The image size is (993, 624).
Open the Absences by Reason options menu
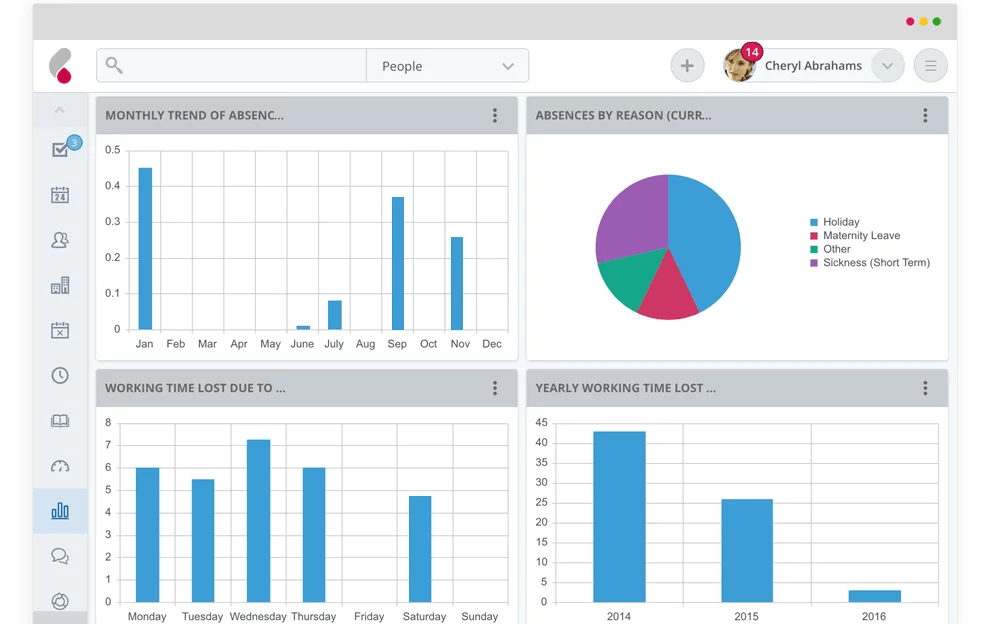click(925, 115)
